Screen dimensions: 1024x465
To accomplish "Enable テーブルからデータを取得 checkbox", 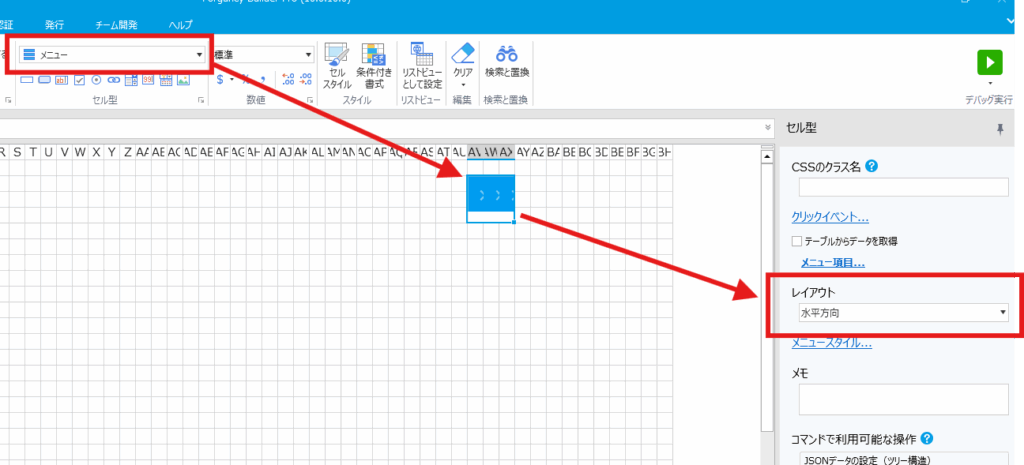I will coord(797,241).
